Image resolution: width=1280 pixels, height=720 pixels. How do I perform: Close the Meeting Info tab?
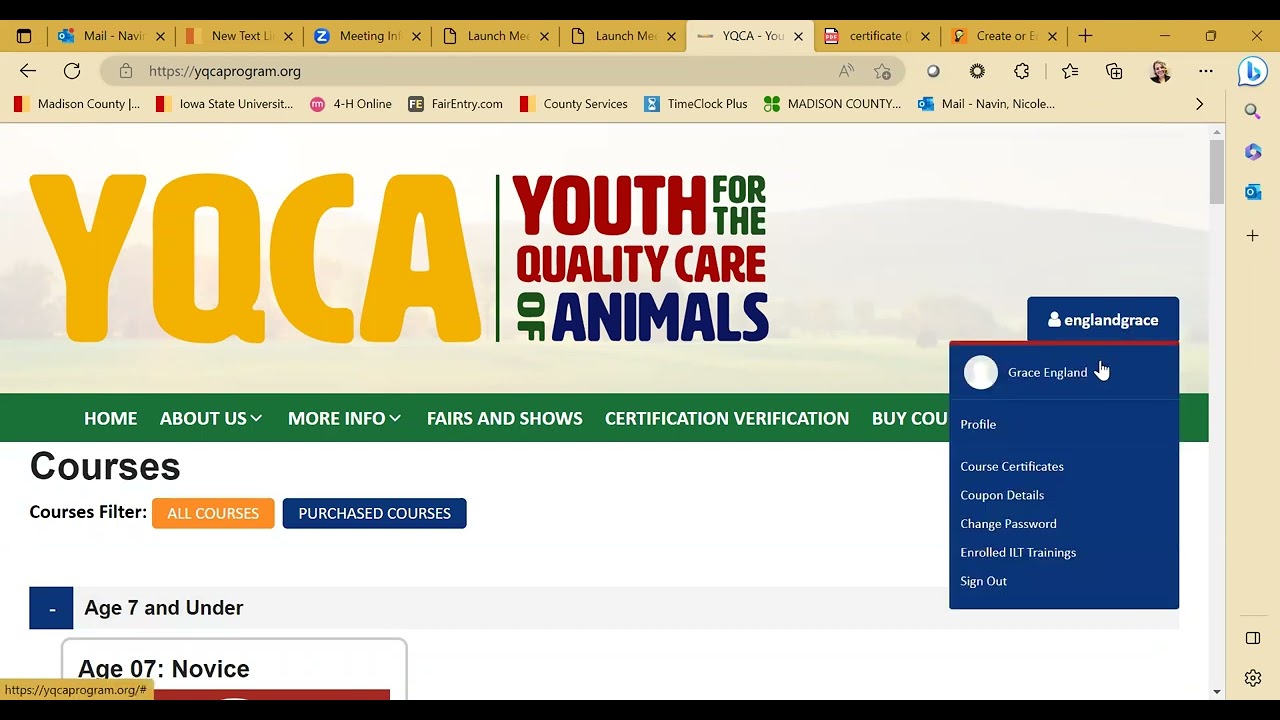point(416,36)
